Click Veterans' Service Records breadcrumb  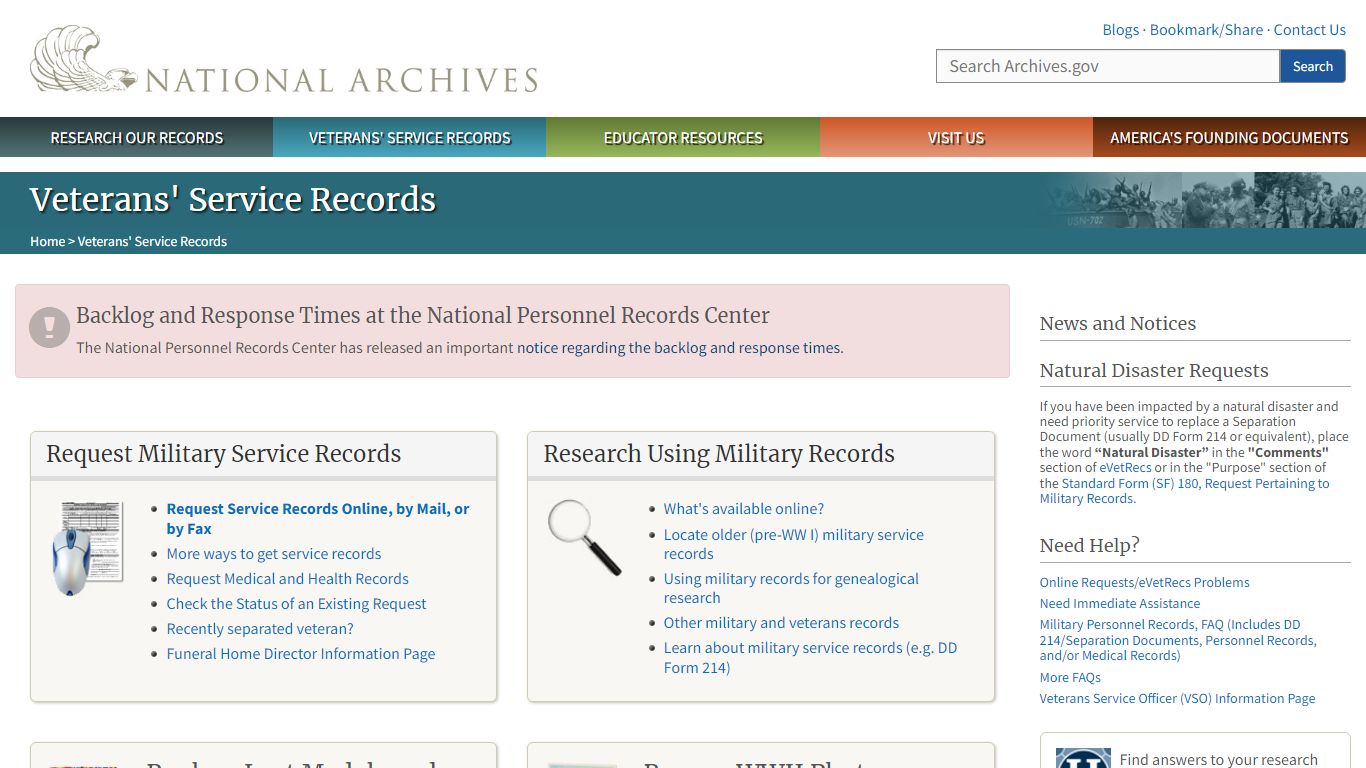click(152, 241)
